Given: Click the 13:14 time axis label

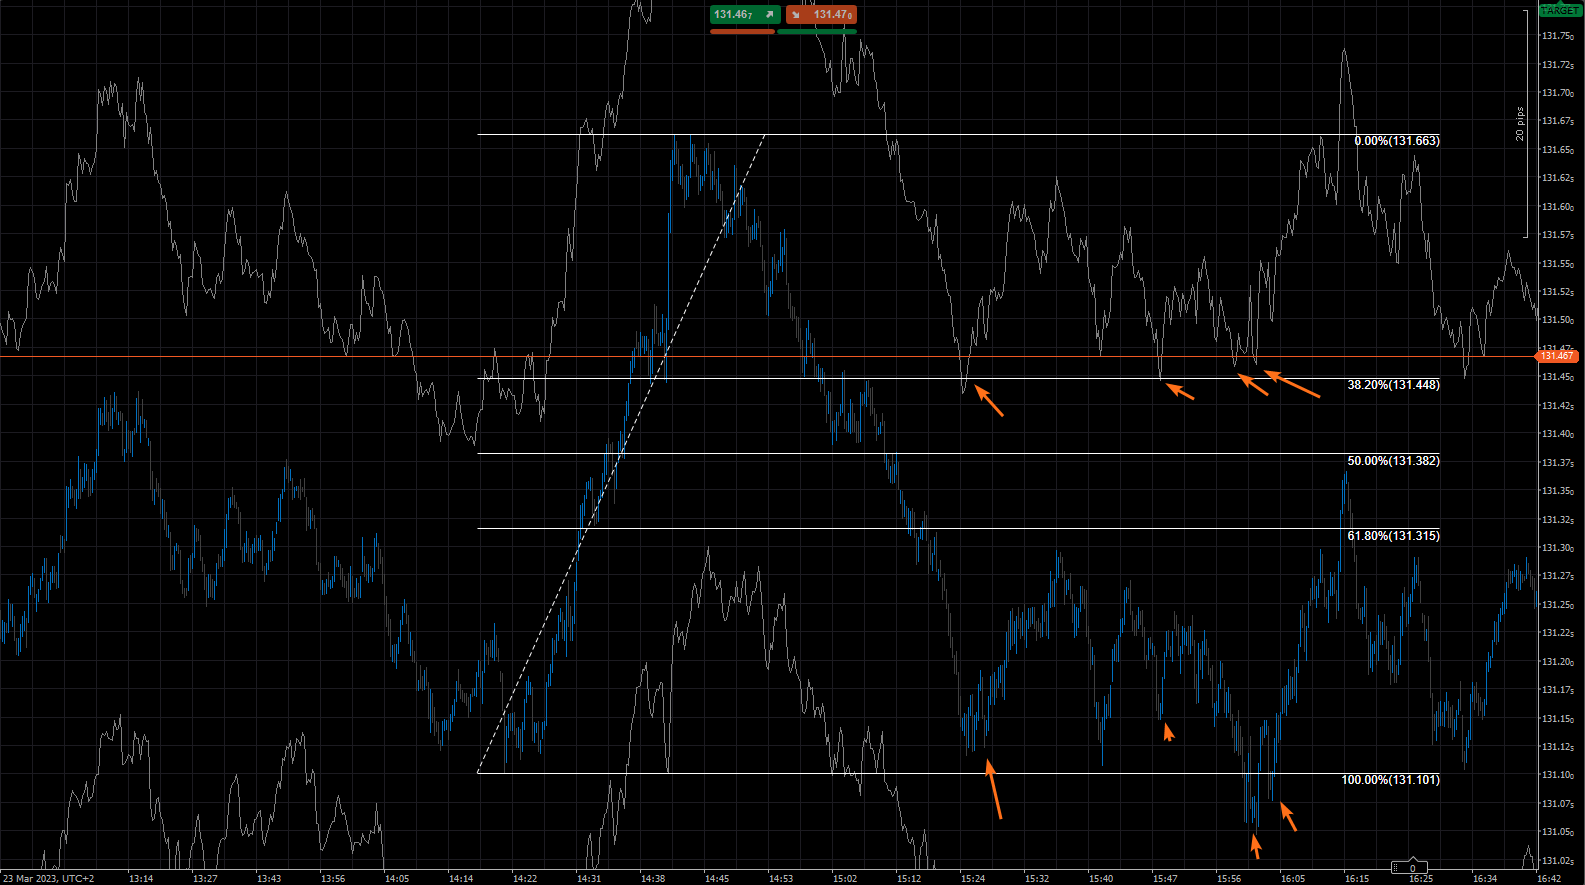Looking at the screenshot, I should coord(141,879).
